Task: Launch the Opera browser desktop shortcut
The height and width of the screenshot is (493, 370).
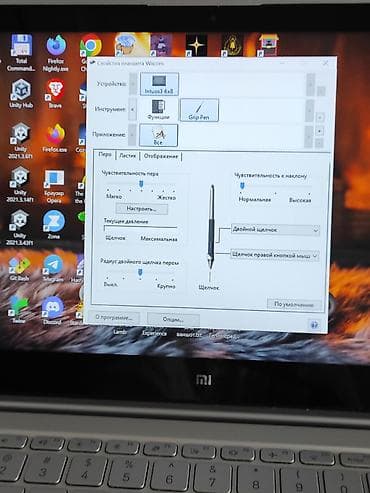Action: (x=54, y=186)
